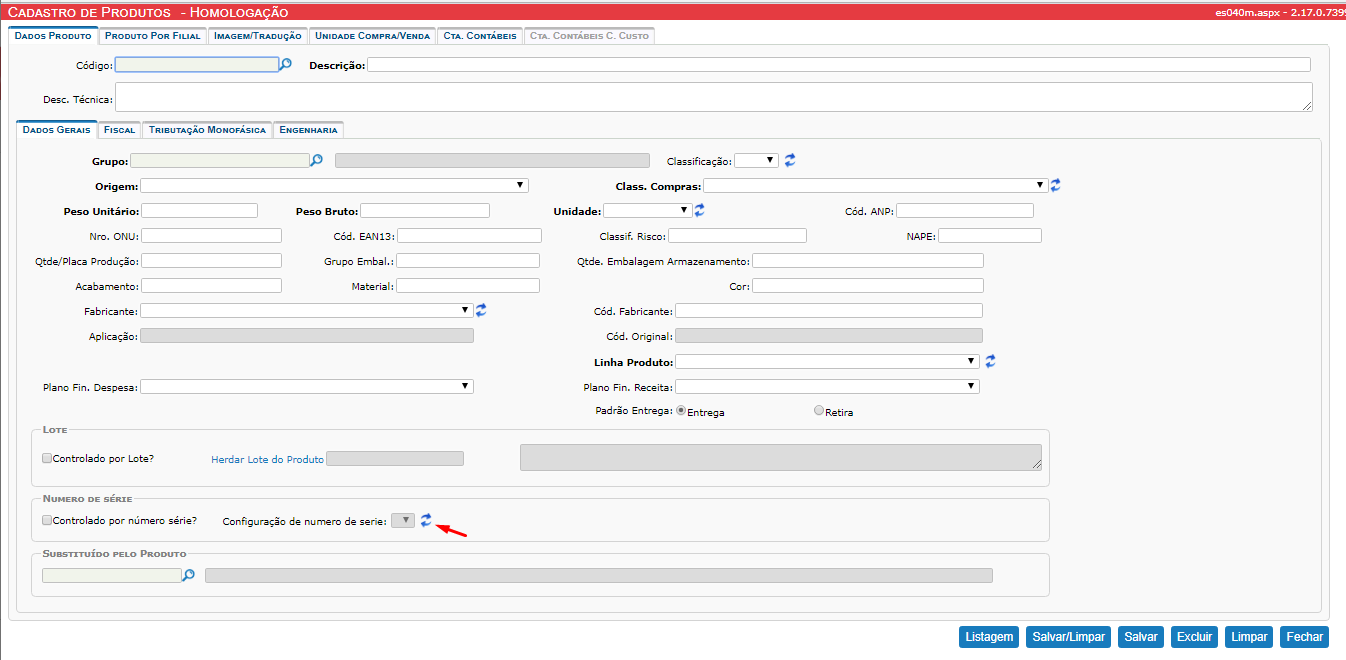Open the Classificação dropdown
The height and width of the screenshot is (660, 1346).
click(x=756, y=160)
